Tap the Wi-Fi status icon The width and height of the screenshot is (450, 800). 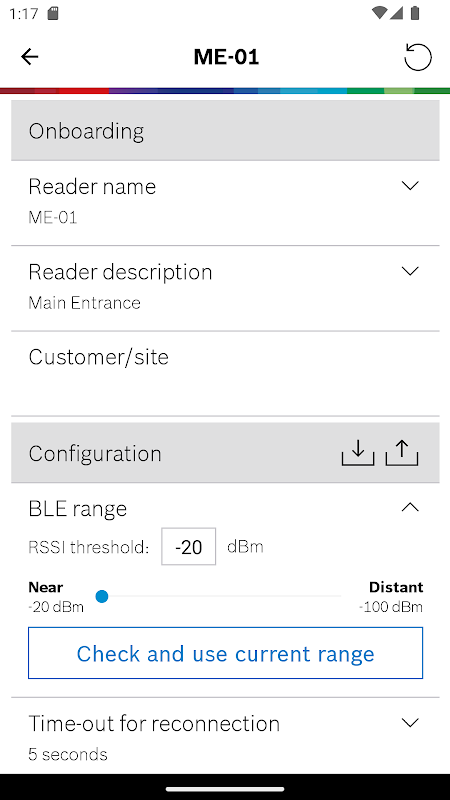click(x=379, y=13)
